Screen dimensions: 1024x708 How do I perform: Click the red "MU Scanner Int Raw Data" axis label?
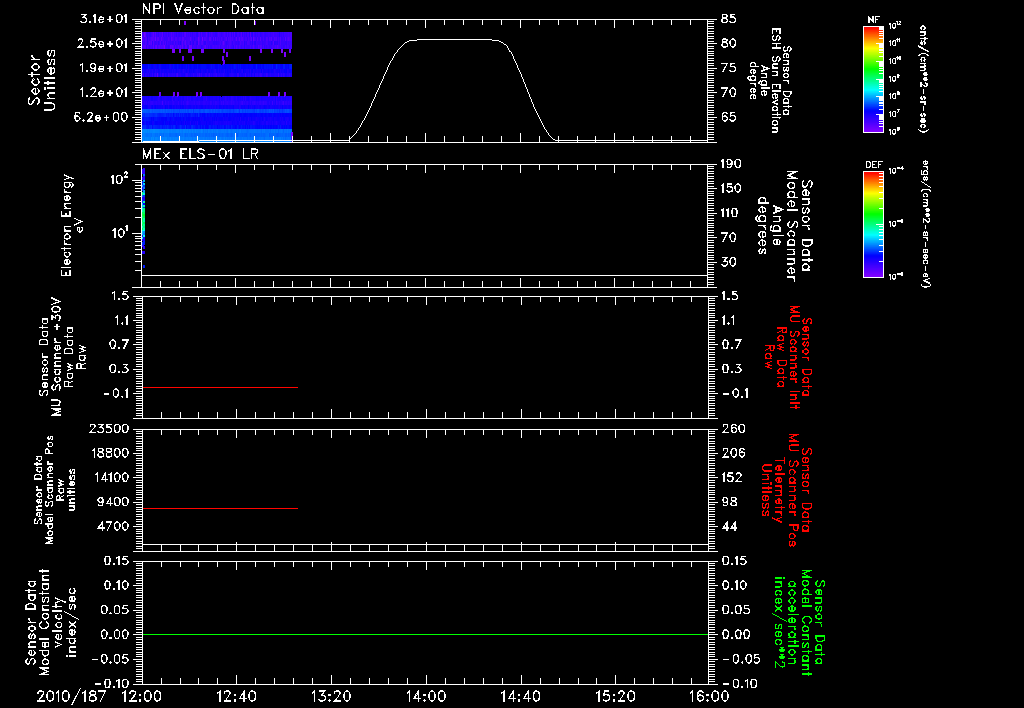787,357
